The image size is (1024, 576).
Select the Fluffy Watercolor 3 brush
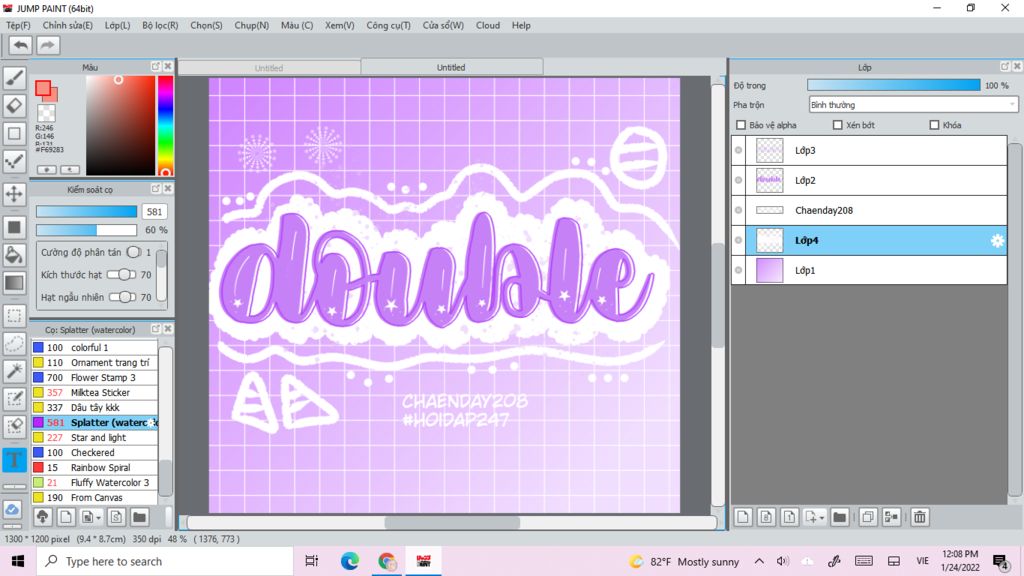(95, 483)
